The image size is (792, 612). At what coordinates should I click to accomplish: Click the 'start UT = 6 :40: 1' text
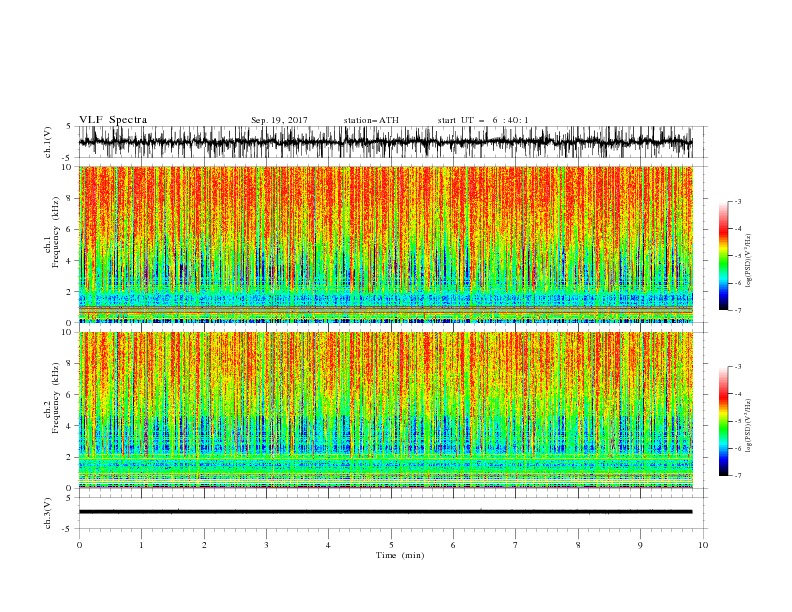483,120
